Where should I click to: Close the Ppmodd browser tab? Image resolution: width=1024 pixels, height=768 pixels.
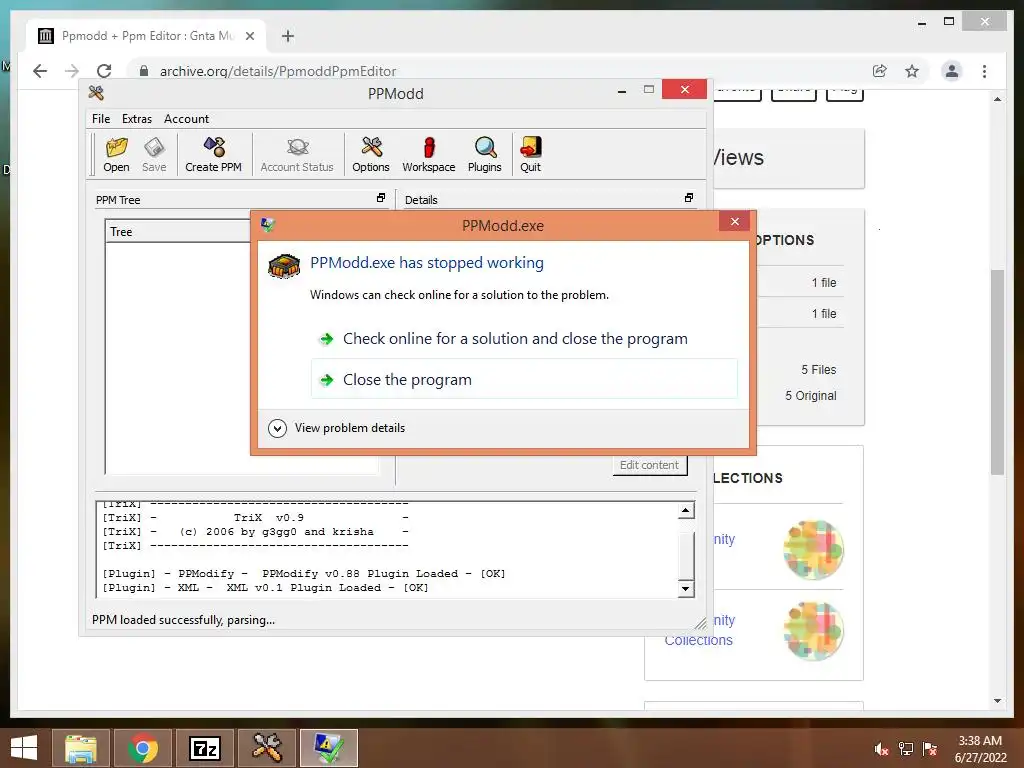coord(249,36)
